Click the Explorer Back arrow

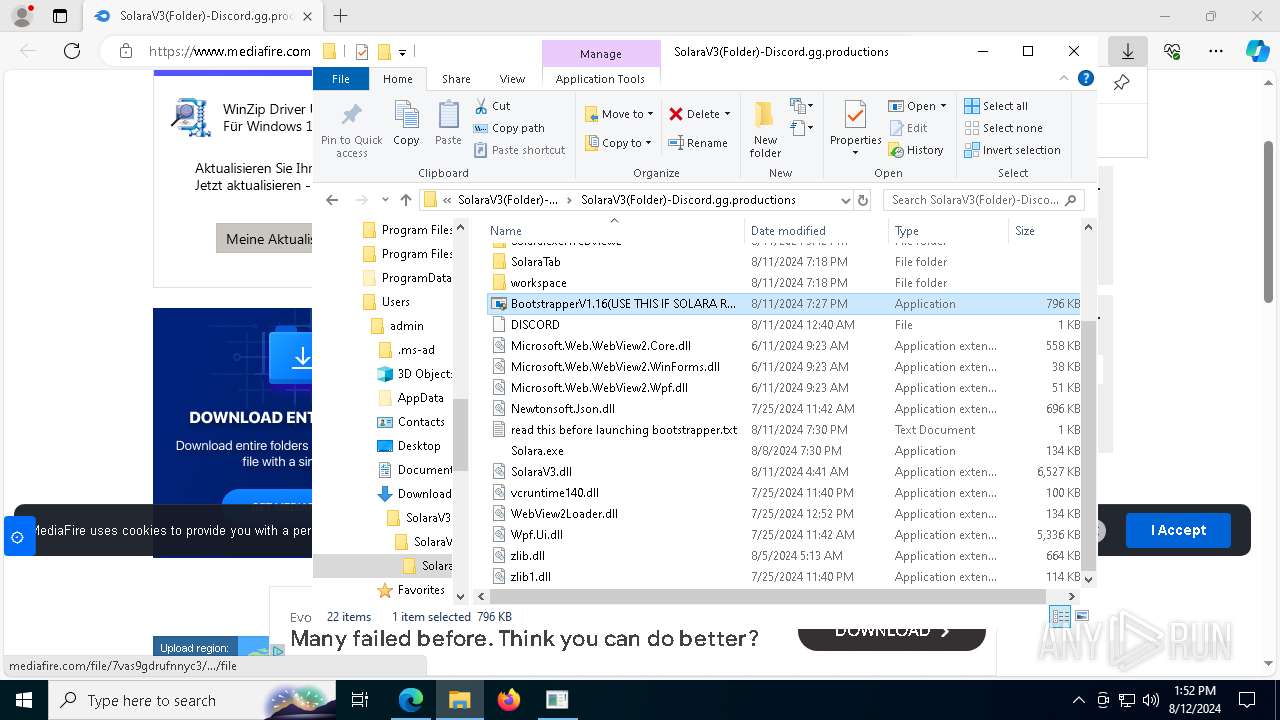(x=332, y=200)
